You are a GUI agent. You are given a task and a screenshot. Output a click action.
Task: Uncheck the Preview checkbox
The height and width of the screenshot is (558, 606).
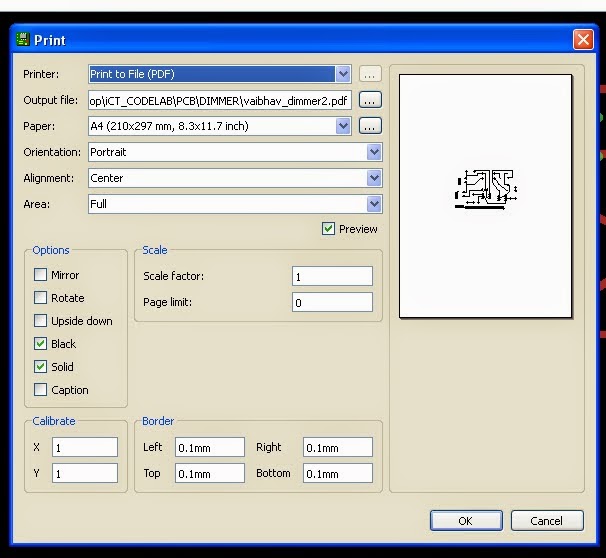coord(328,229)
